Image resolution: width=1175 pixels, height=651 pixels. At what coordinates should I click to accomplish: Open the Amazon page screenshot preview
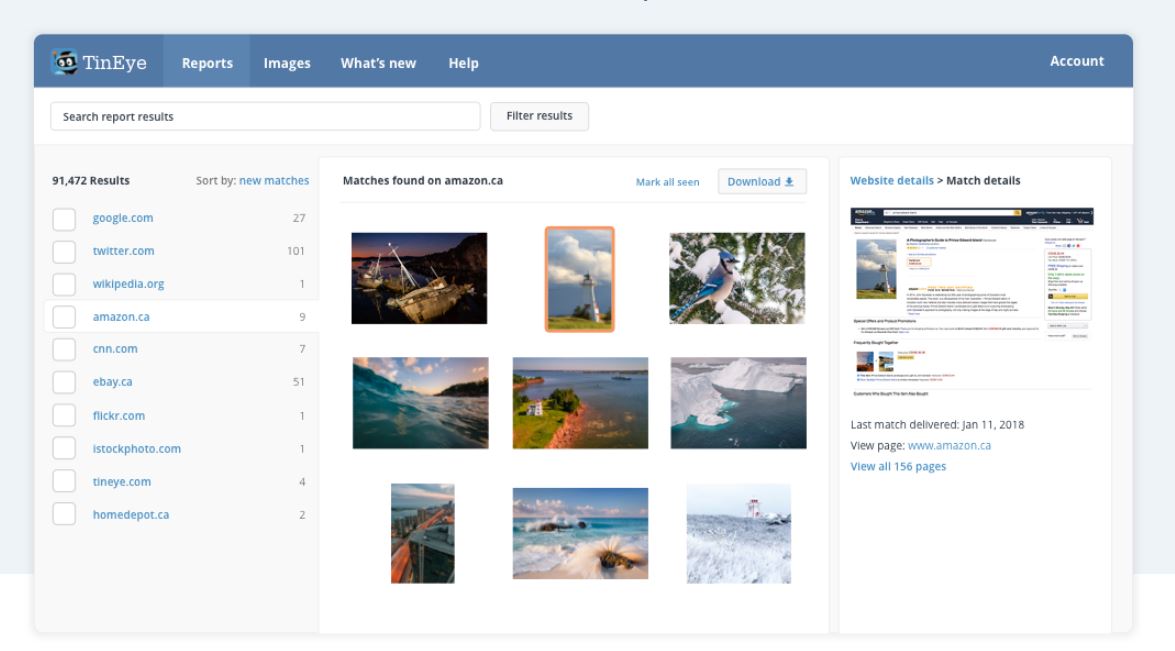972,302
